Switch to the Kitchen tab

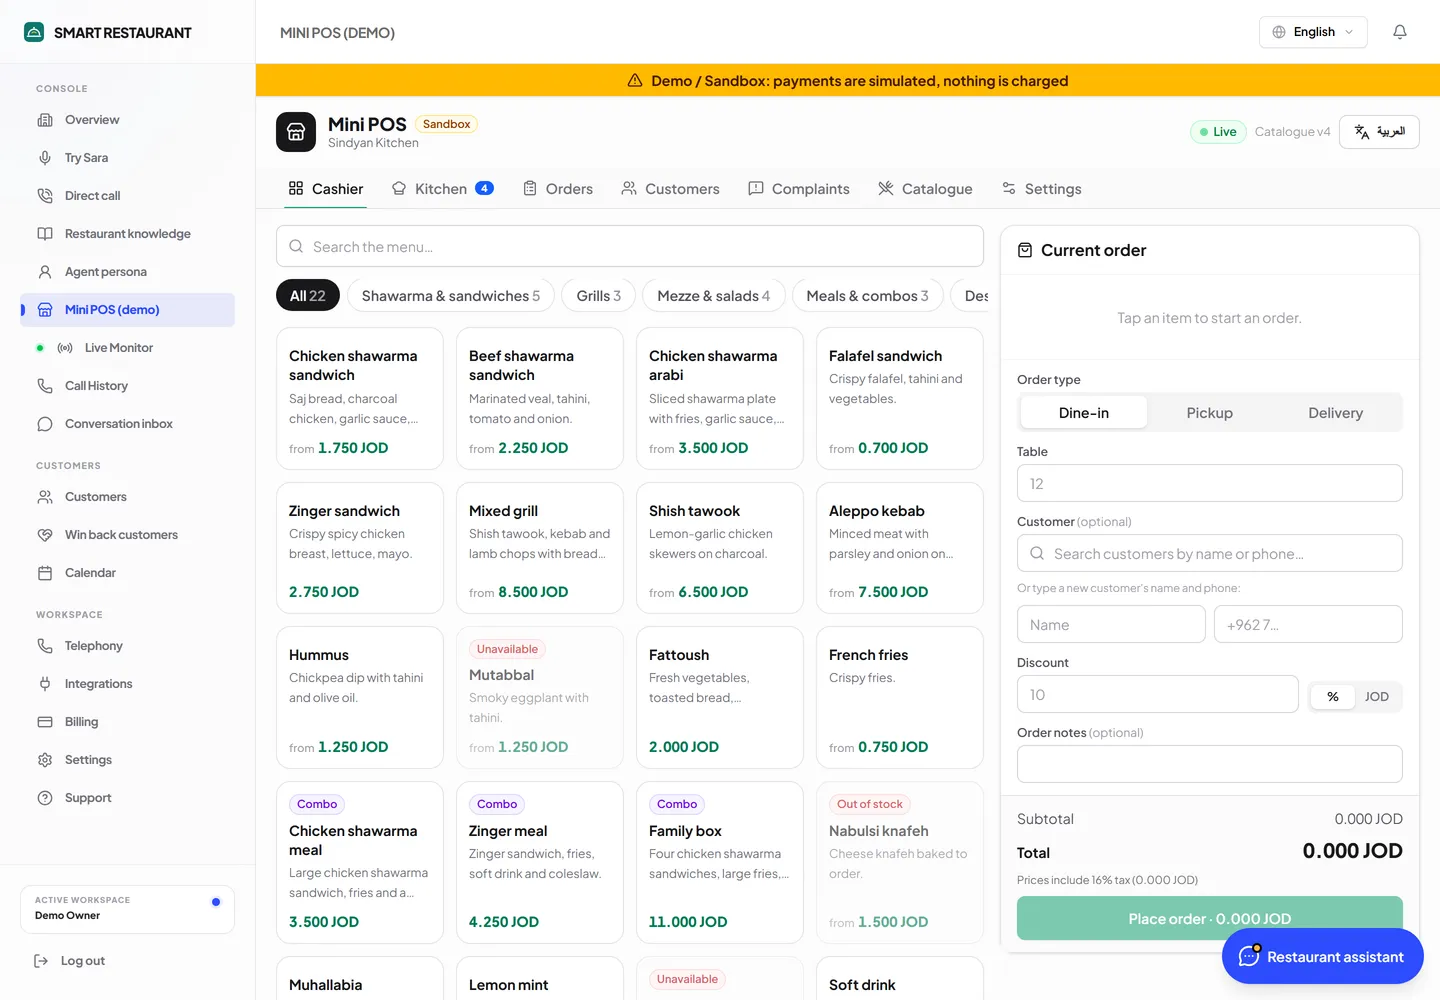click(x=442, y=189)
